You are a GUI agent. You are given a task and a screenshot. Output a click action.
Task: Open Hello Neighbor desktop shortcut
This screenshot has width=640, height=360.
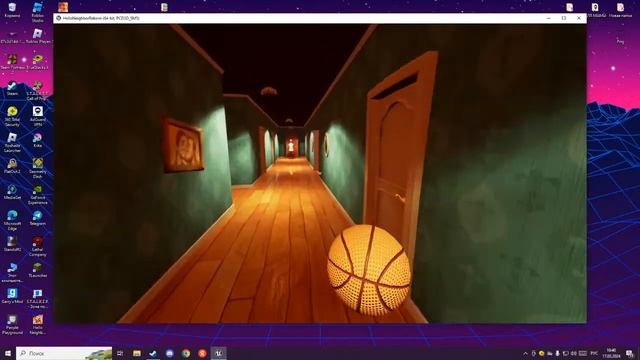pos(38,324)
